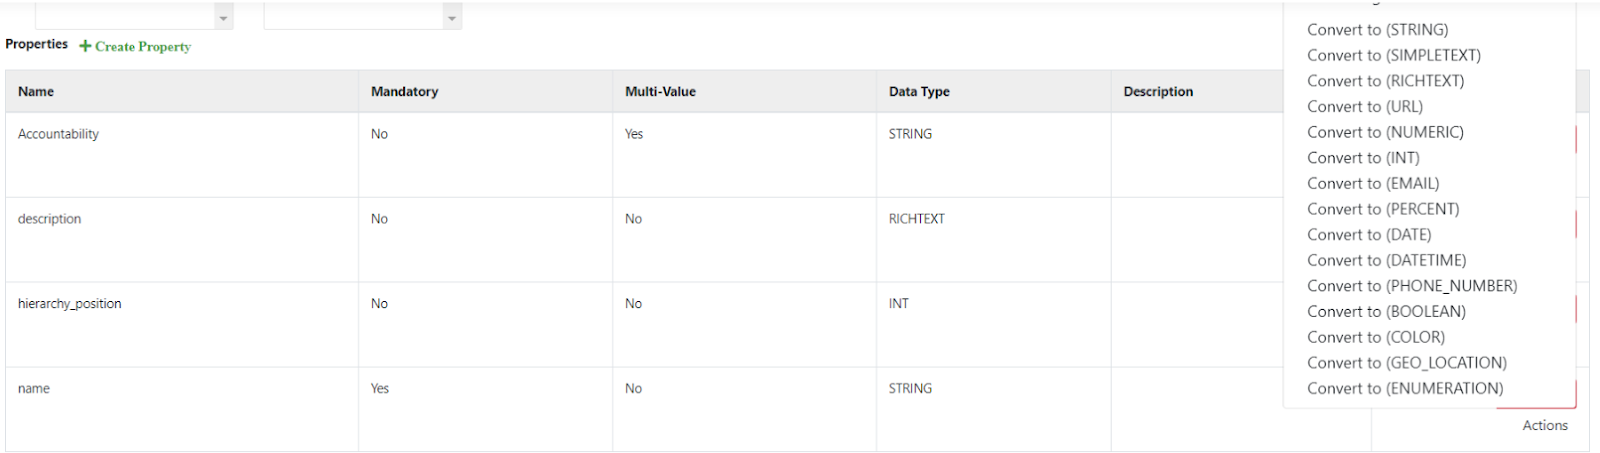The image size is (1600, 453).
Task: Select Convert to (PERCENT) entry
Action: [x=1383, y=209]
